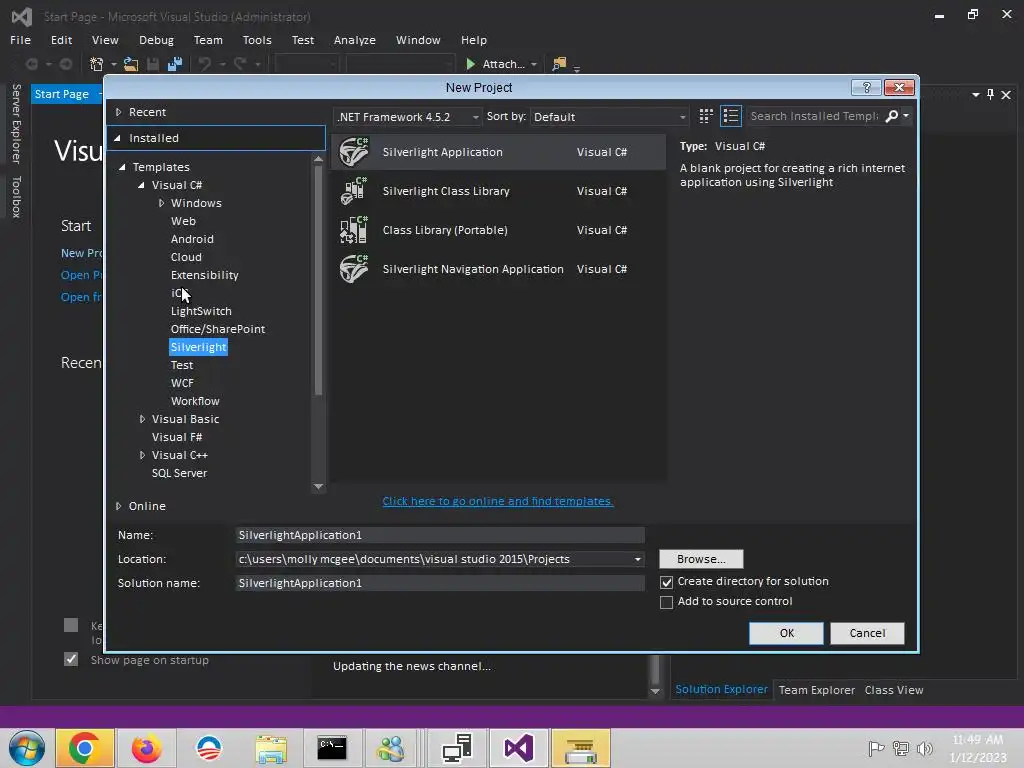Collapse the Templates tree node

(x=122, y=167)
